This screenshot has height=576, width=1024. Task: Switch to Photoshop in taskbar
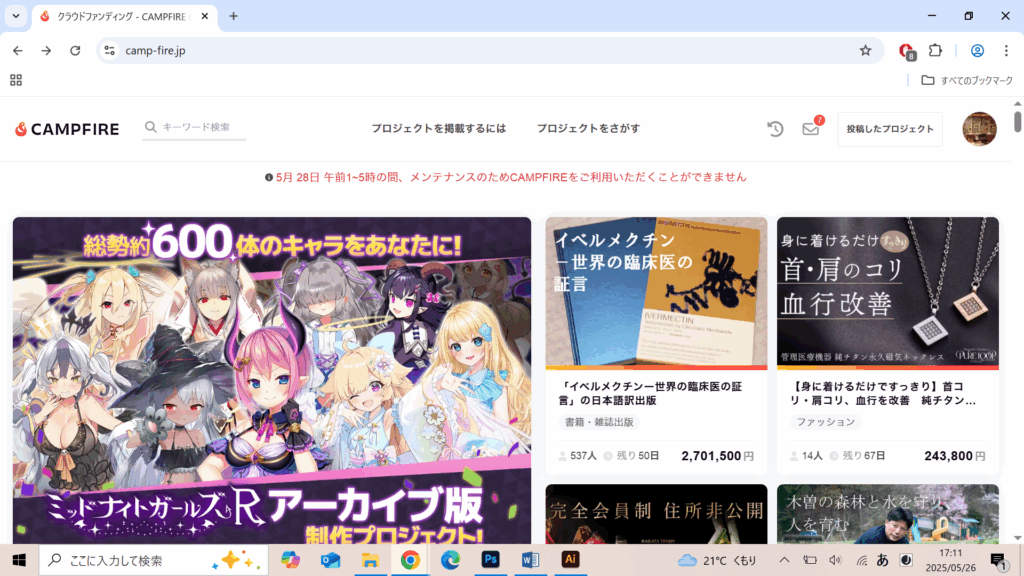tap(490, 560)
